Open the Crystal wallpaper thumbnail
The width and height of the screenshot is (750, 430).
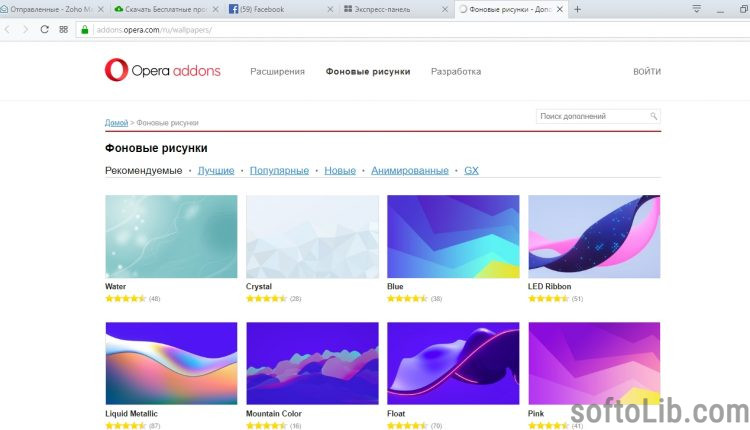(312, 236)
